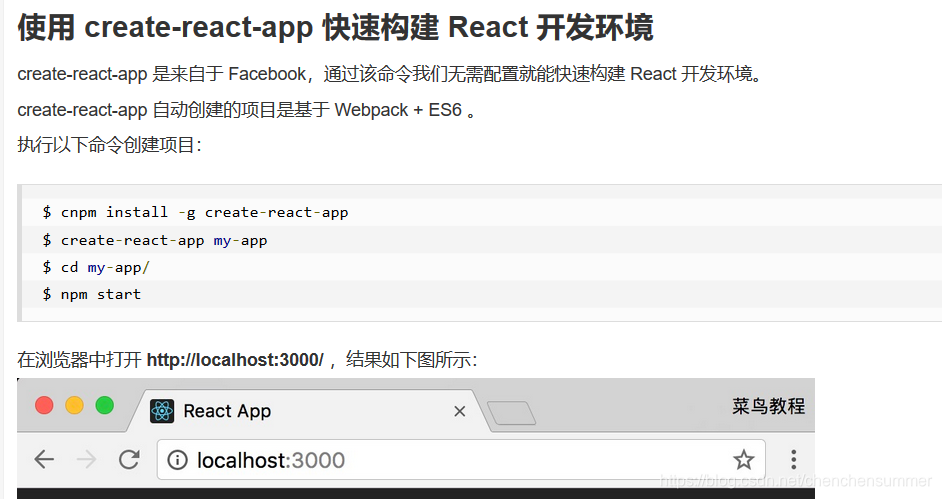Click the green maximize traffic light button

coord(105,405)
